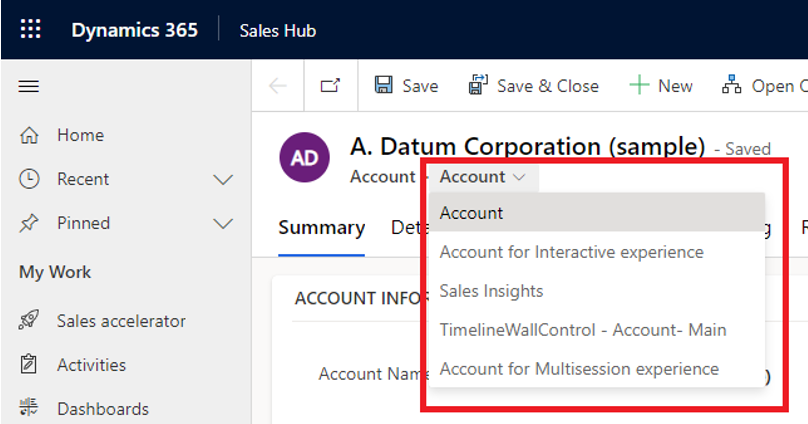The width and height of the screenshot is (808, 424).
Task: Click the Home house icon
Action: (29, 135)
